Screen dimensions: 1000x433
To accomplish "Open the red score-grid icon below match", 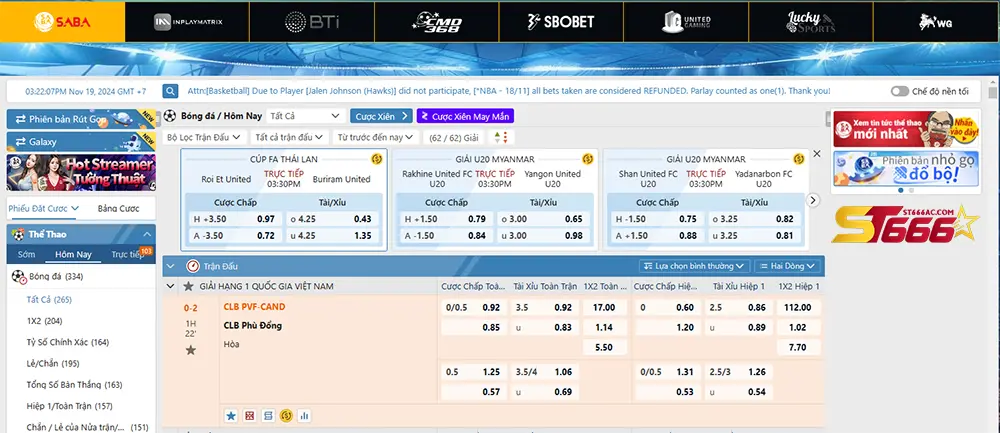I will tap(249, 416).
